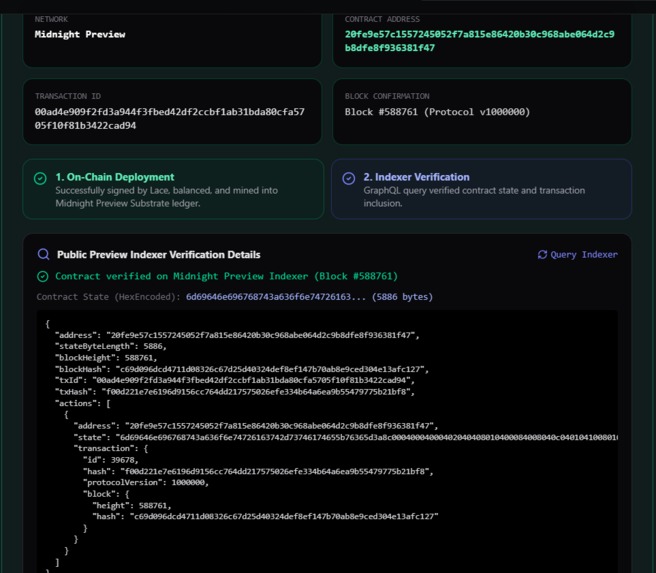Click the "blockHash" JSON line
Viewport: 656px width, 573px height.
click(x=242, y=369)
